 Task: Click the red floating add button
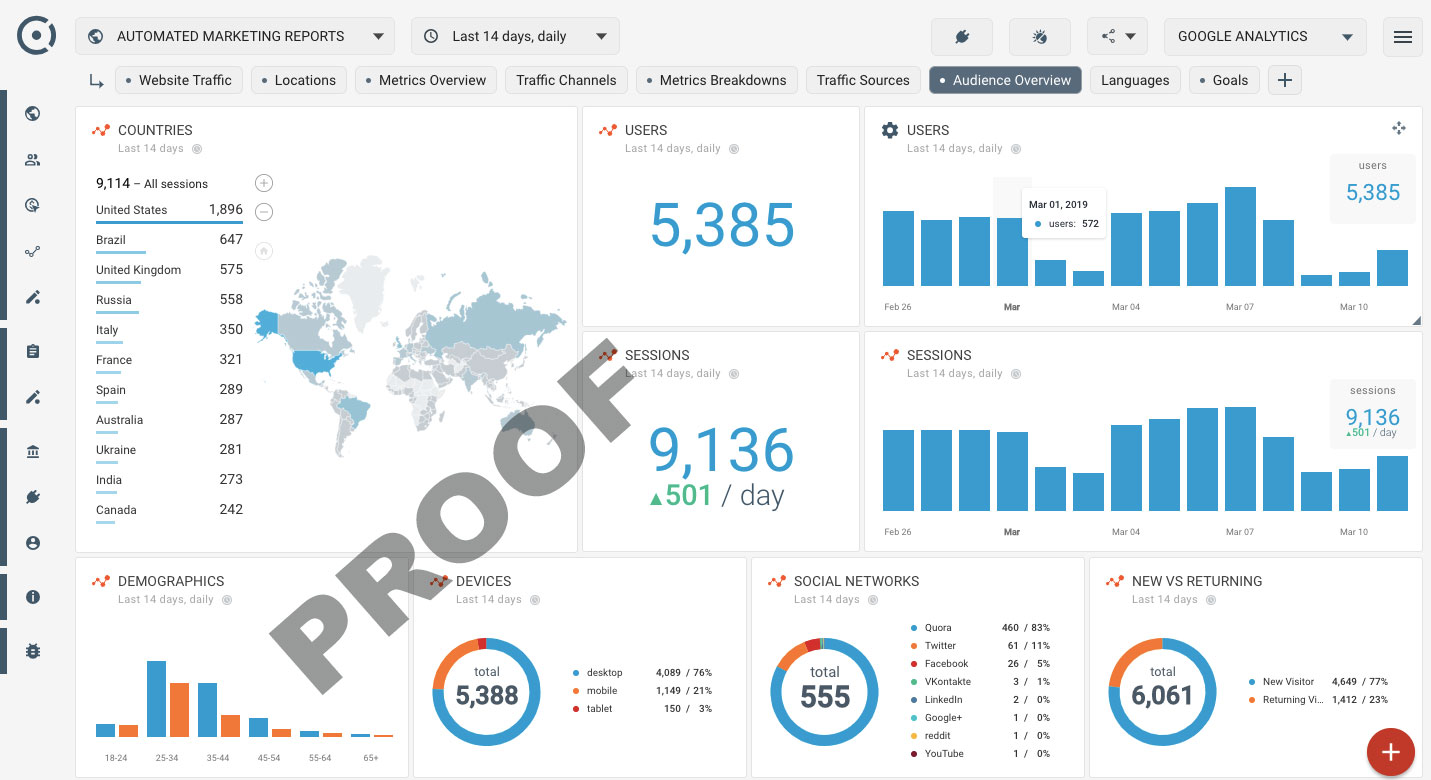point(1390,752)
